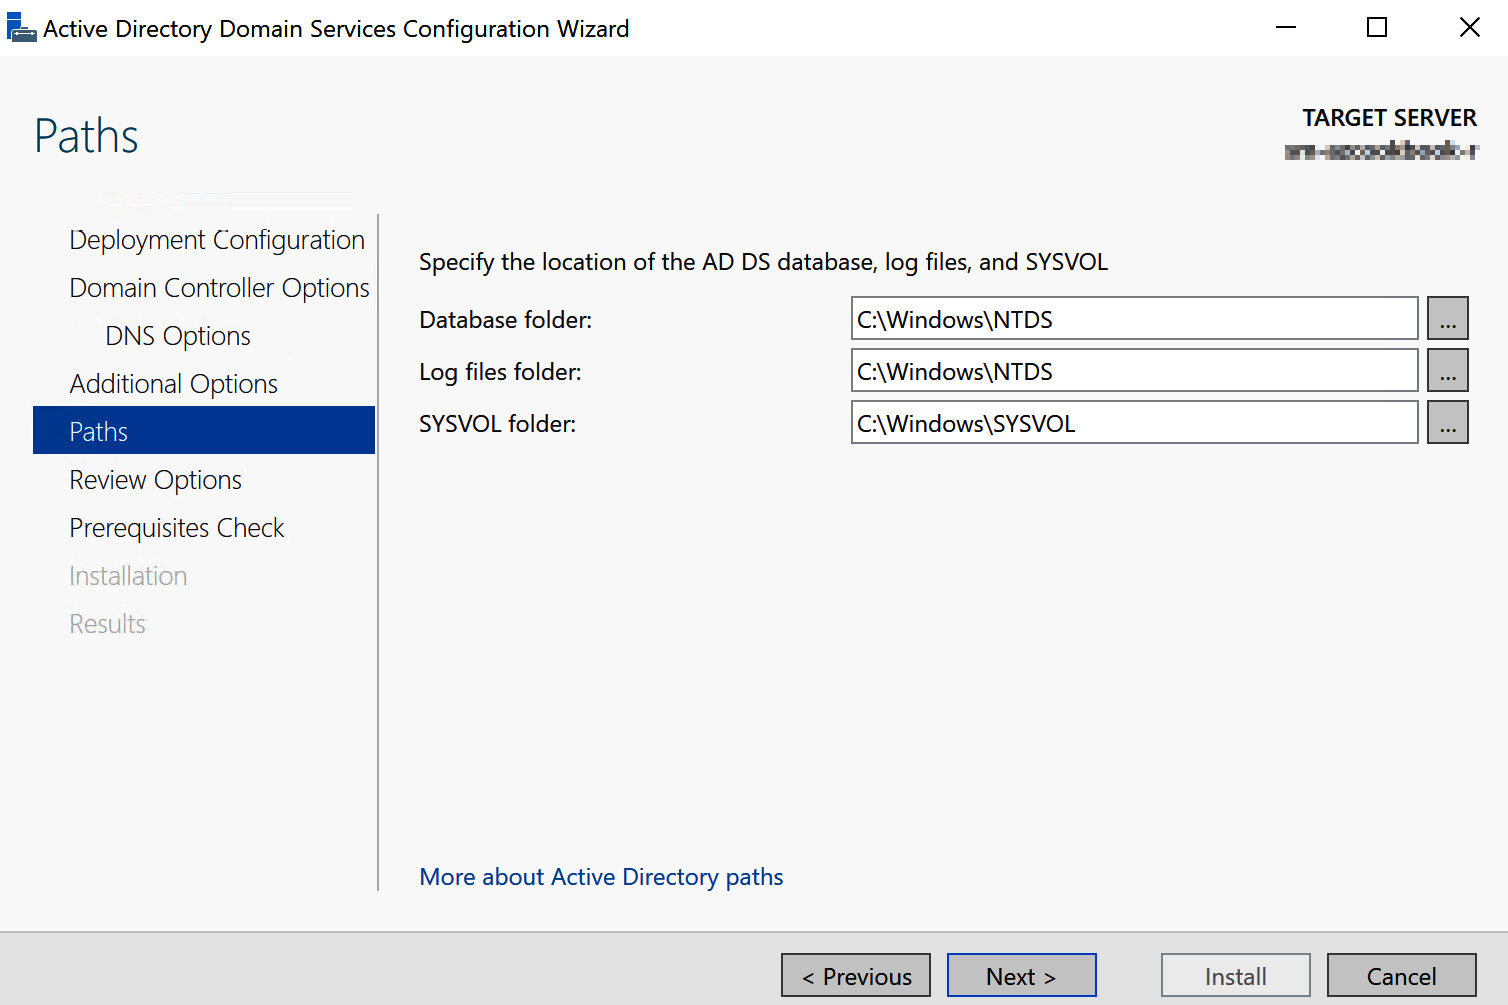This screenshot has width=1508, height=1005.
Task: Click the Previous button
Action: tap(856, 976)
